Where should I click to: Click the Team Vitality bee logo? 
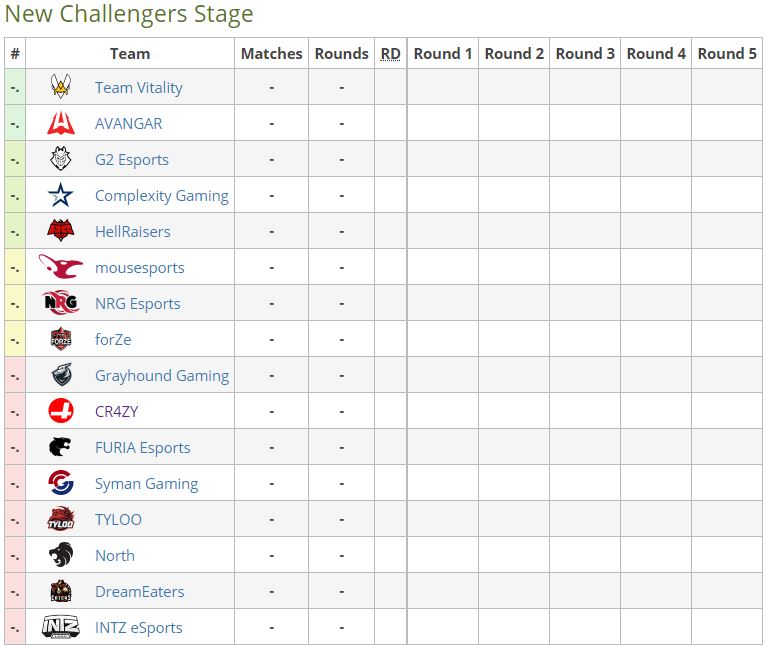pyautogui.click(x=61, y=86)
